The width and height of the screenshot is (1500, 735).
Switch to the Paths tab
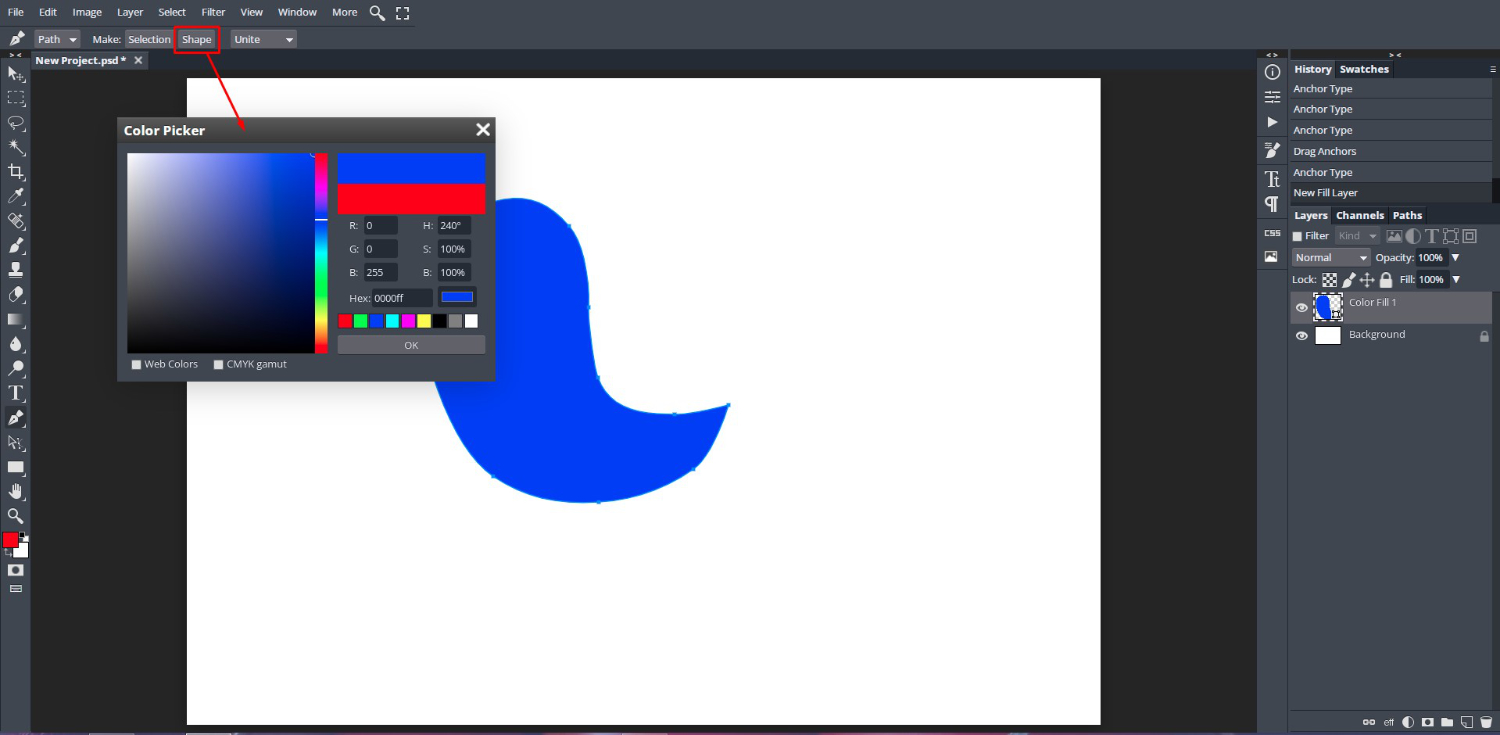(x=1407, y=215)
